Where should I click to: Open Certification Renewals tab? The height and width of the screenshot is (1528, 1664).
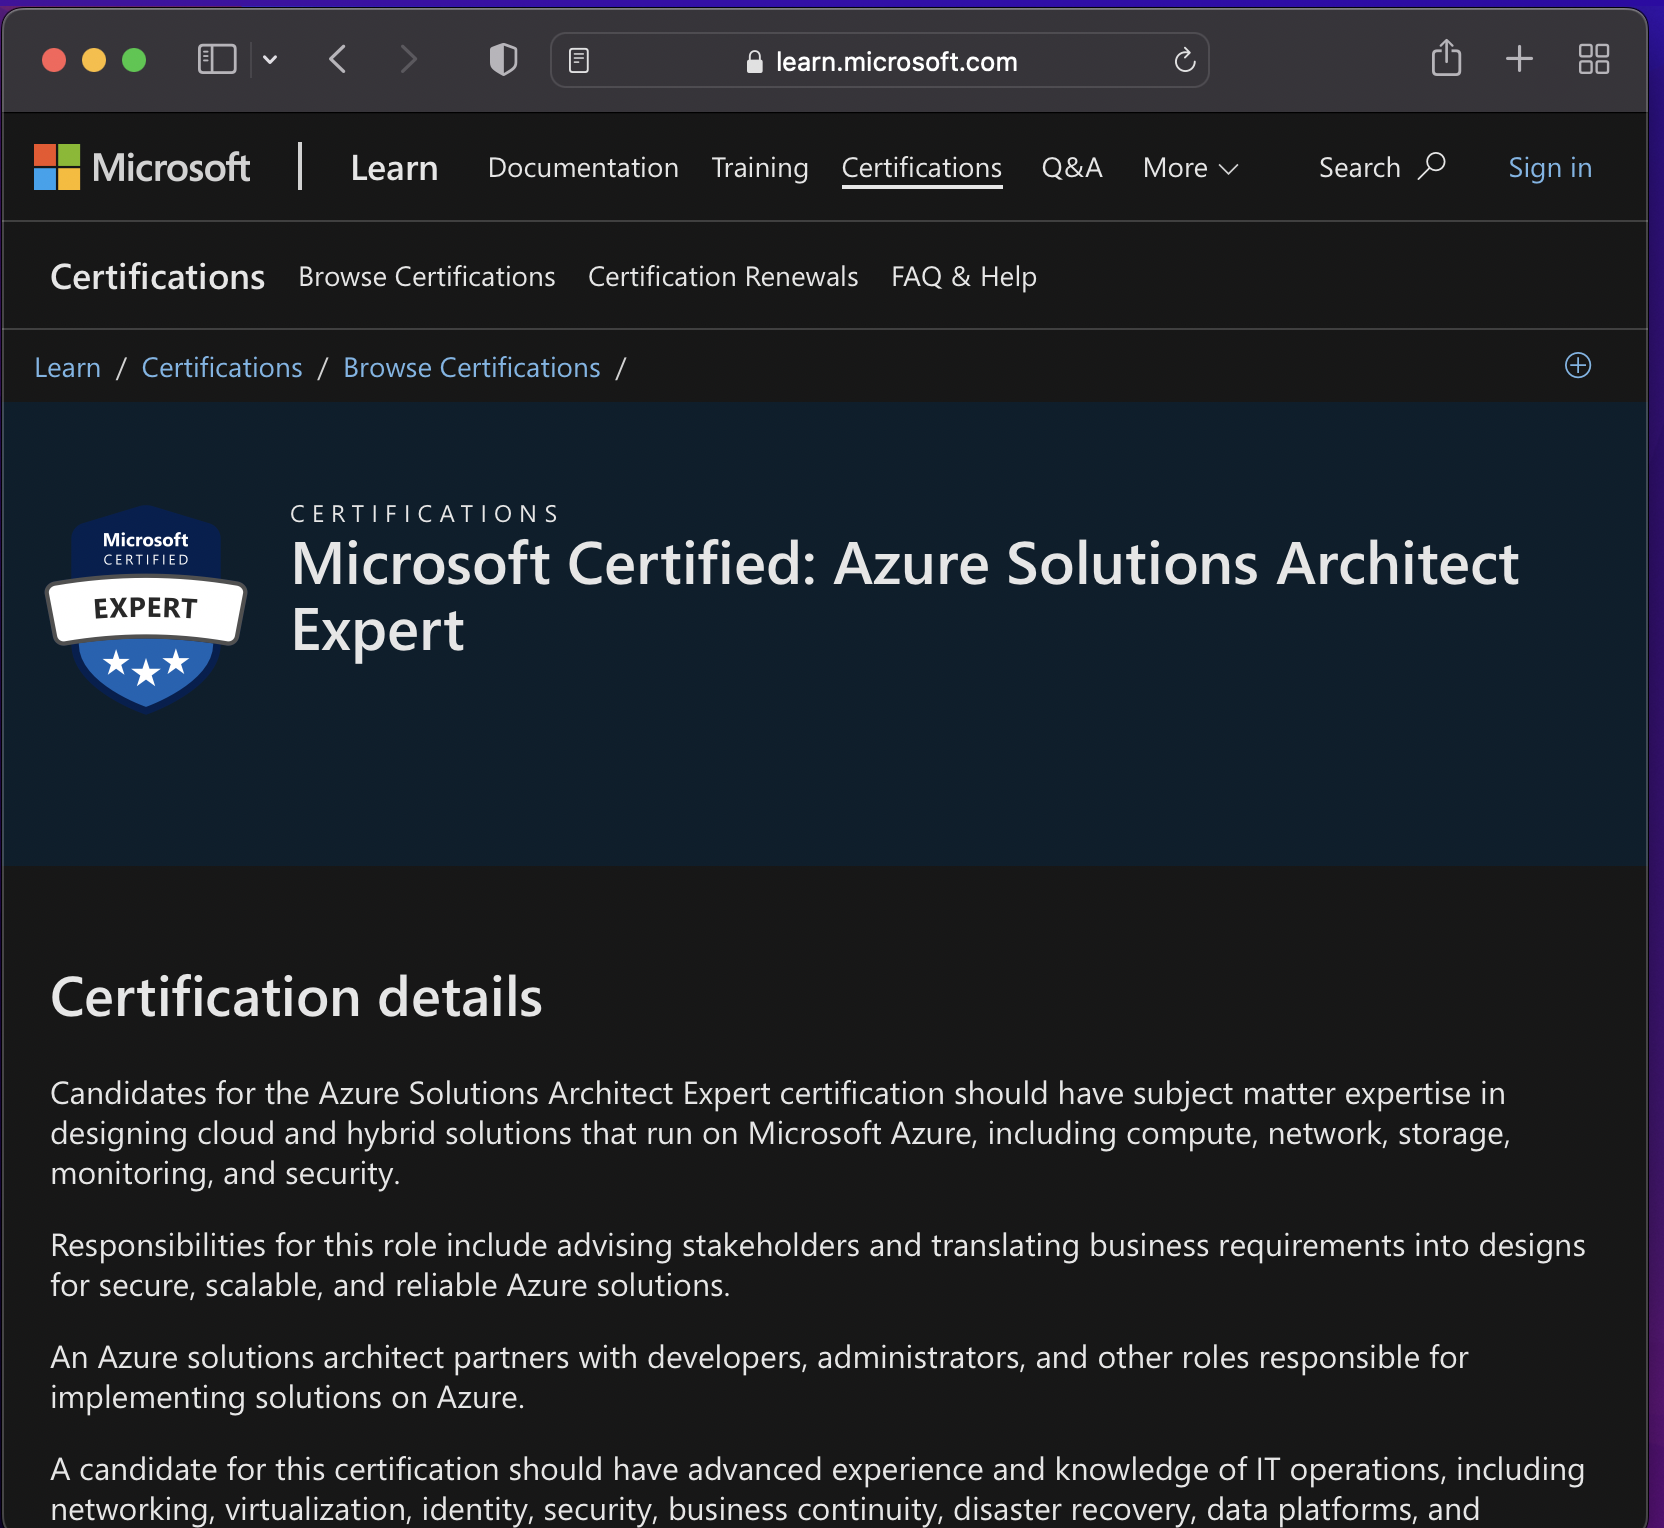pyautogui.click(x=722, y=277)
